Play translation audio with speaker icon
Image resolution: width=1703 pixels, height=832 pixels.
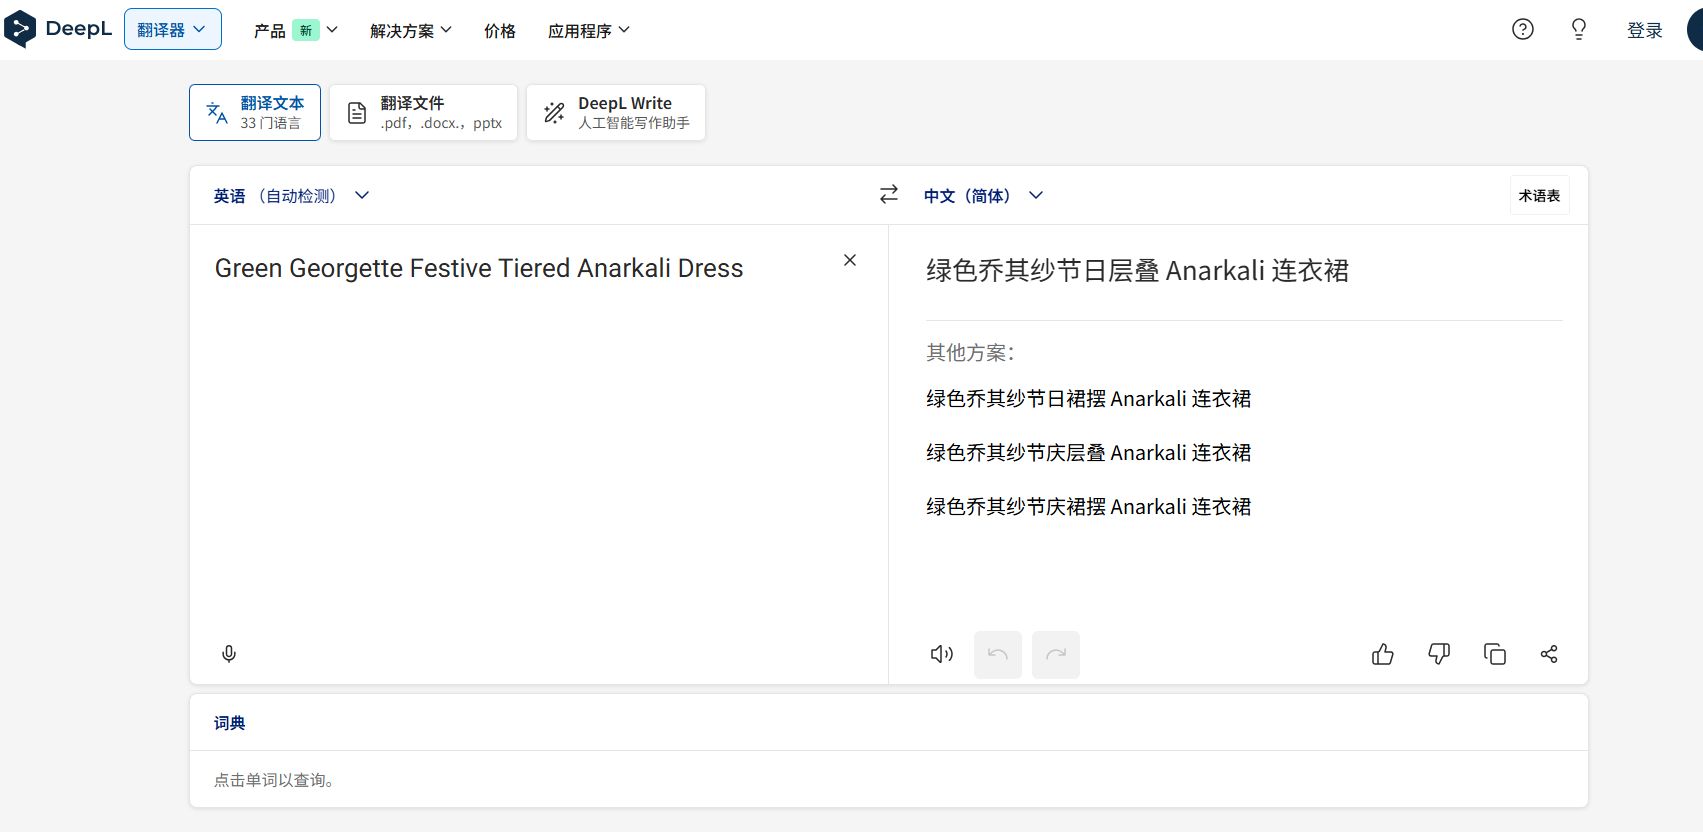coord(942,654)
